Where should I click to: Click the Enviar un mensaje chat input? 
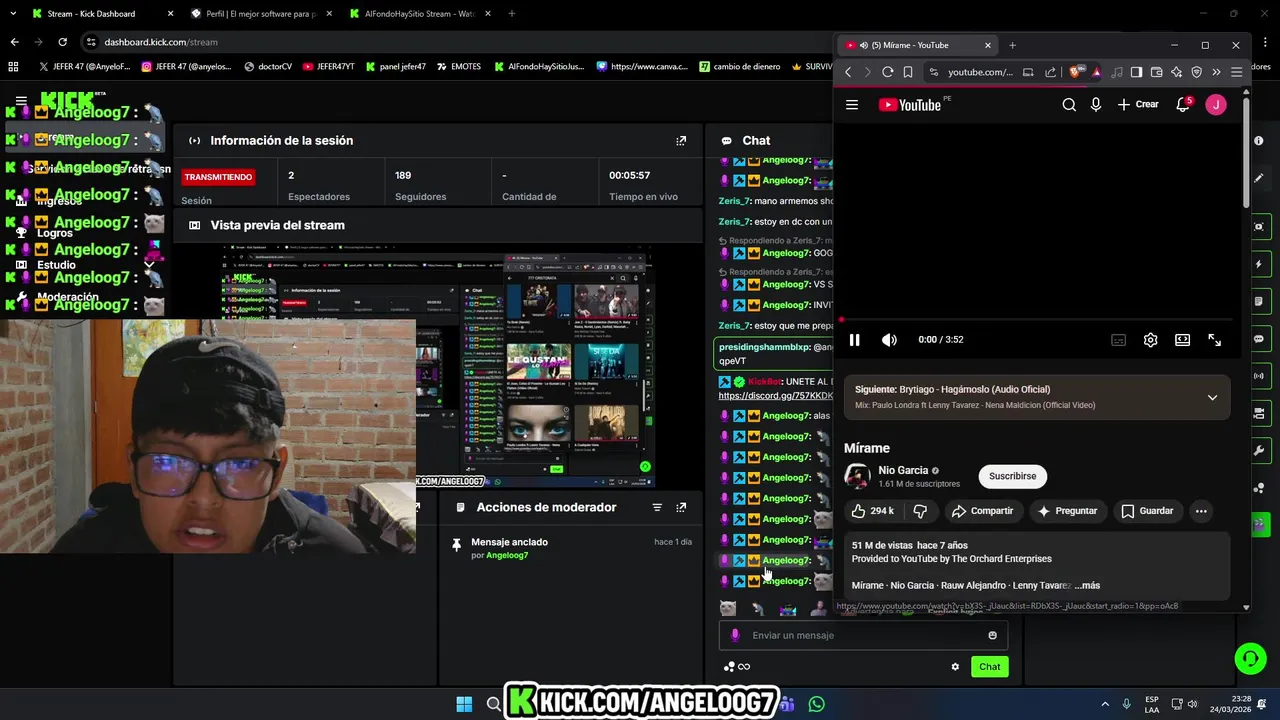pos(863,635)
